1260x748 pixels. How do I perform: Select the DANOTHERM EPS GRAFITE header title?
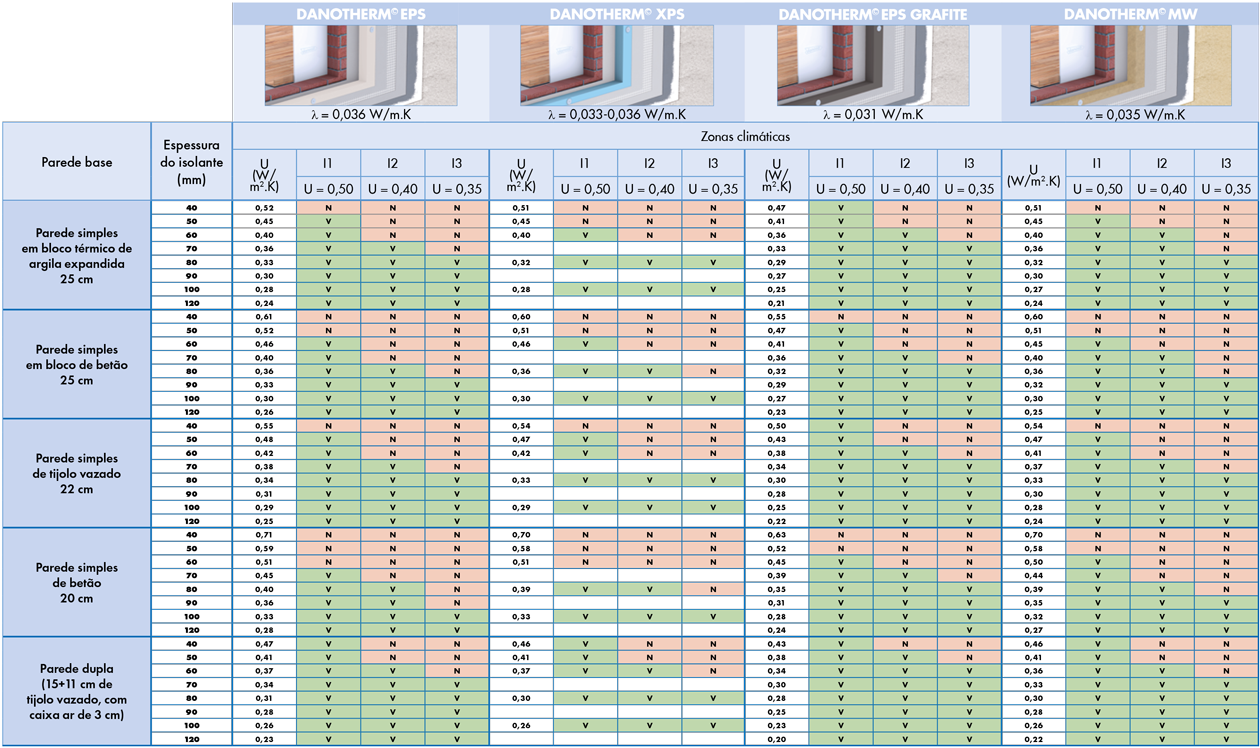(873, 14)
